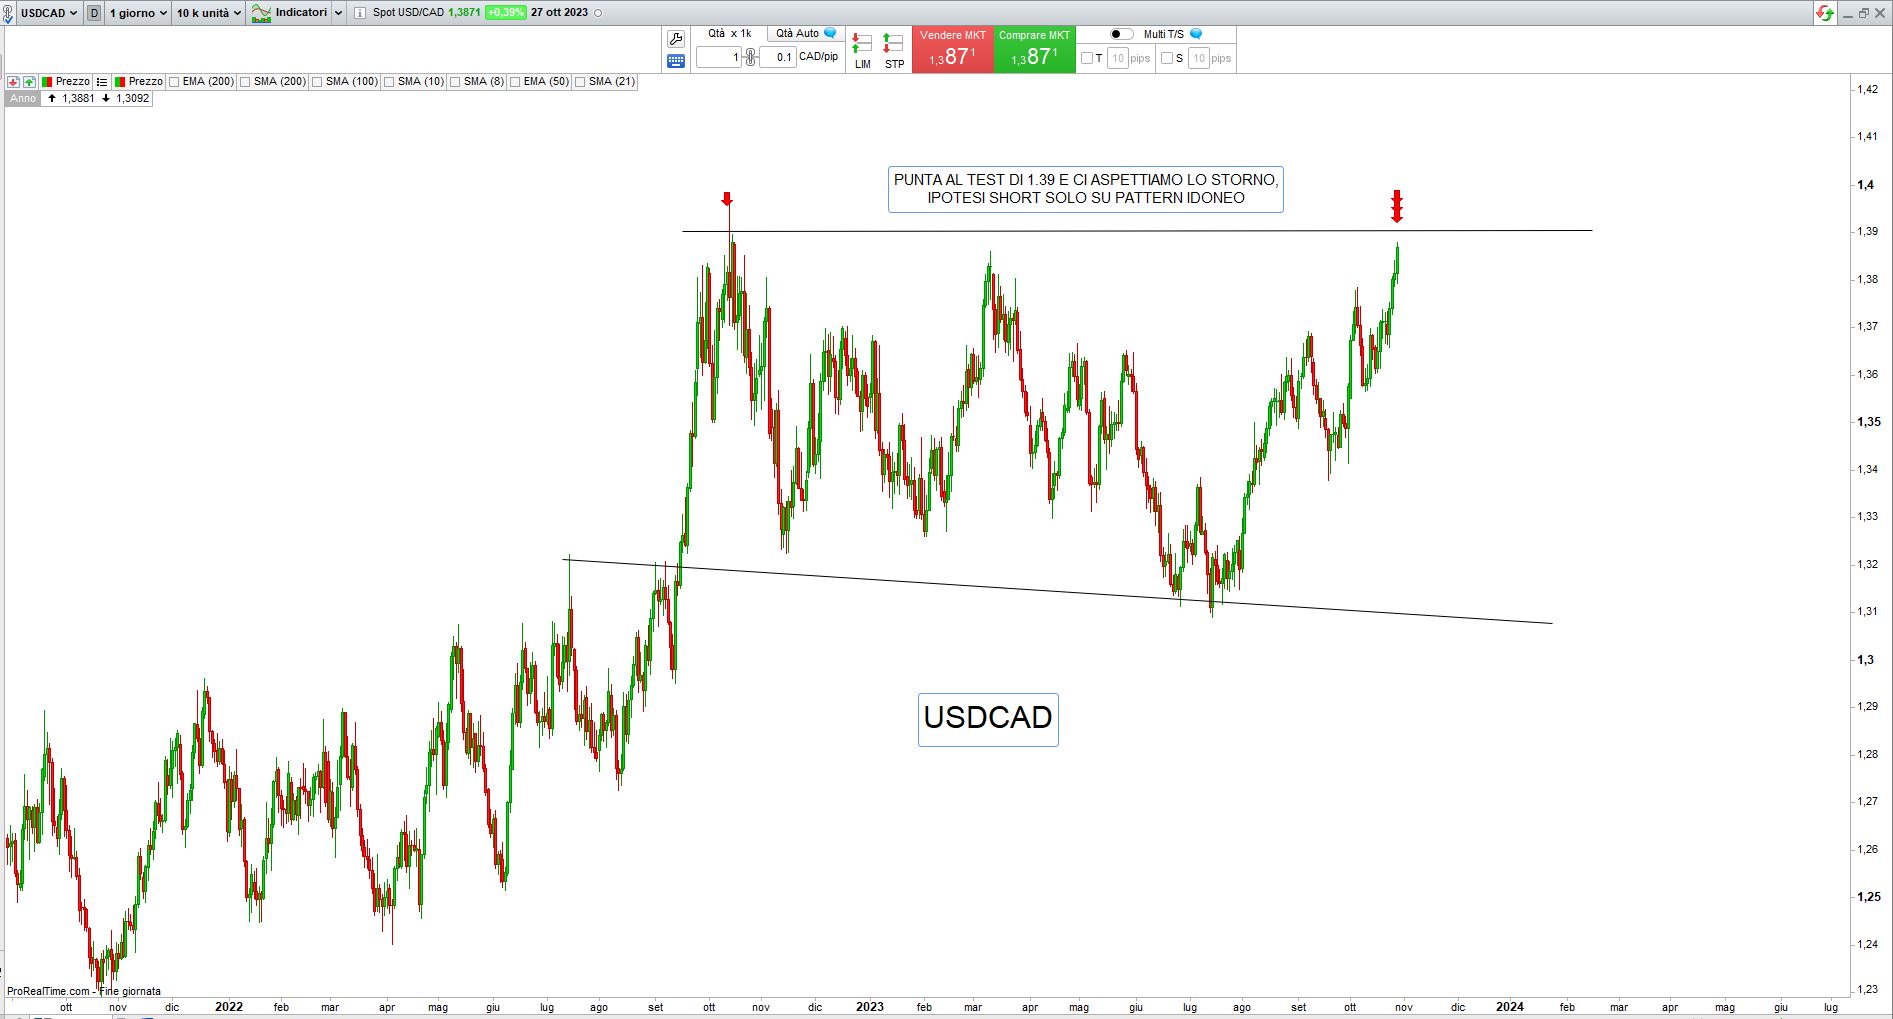Image resolution: width=1893 pixels, height=1019 pixels.
Task: Click the ProRealTime.com link
Action: [x=48, y=991]
